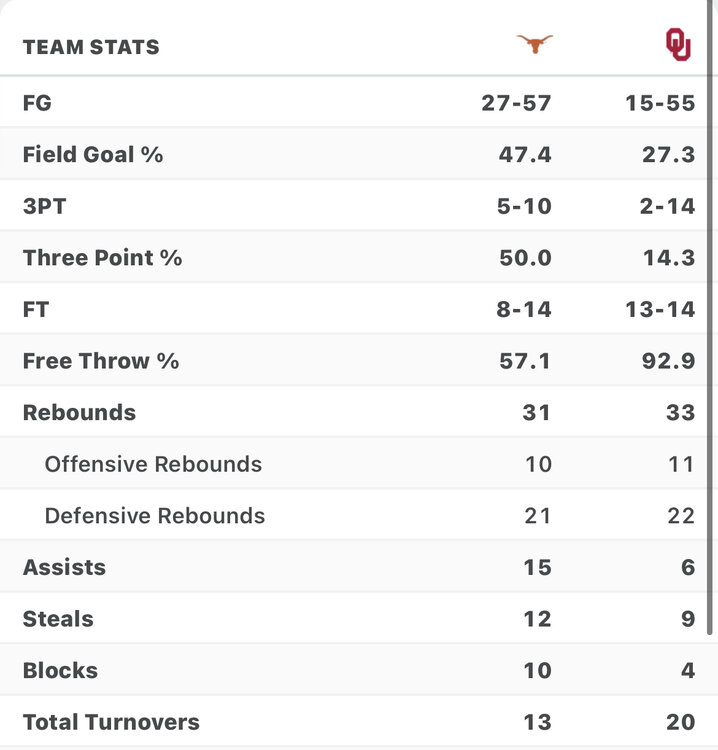Select the TEAM STATS header
718x750 pixels.
[91, 47]
